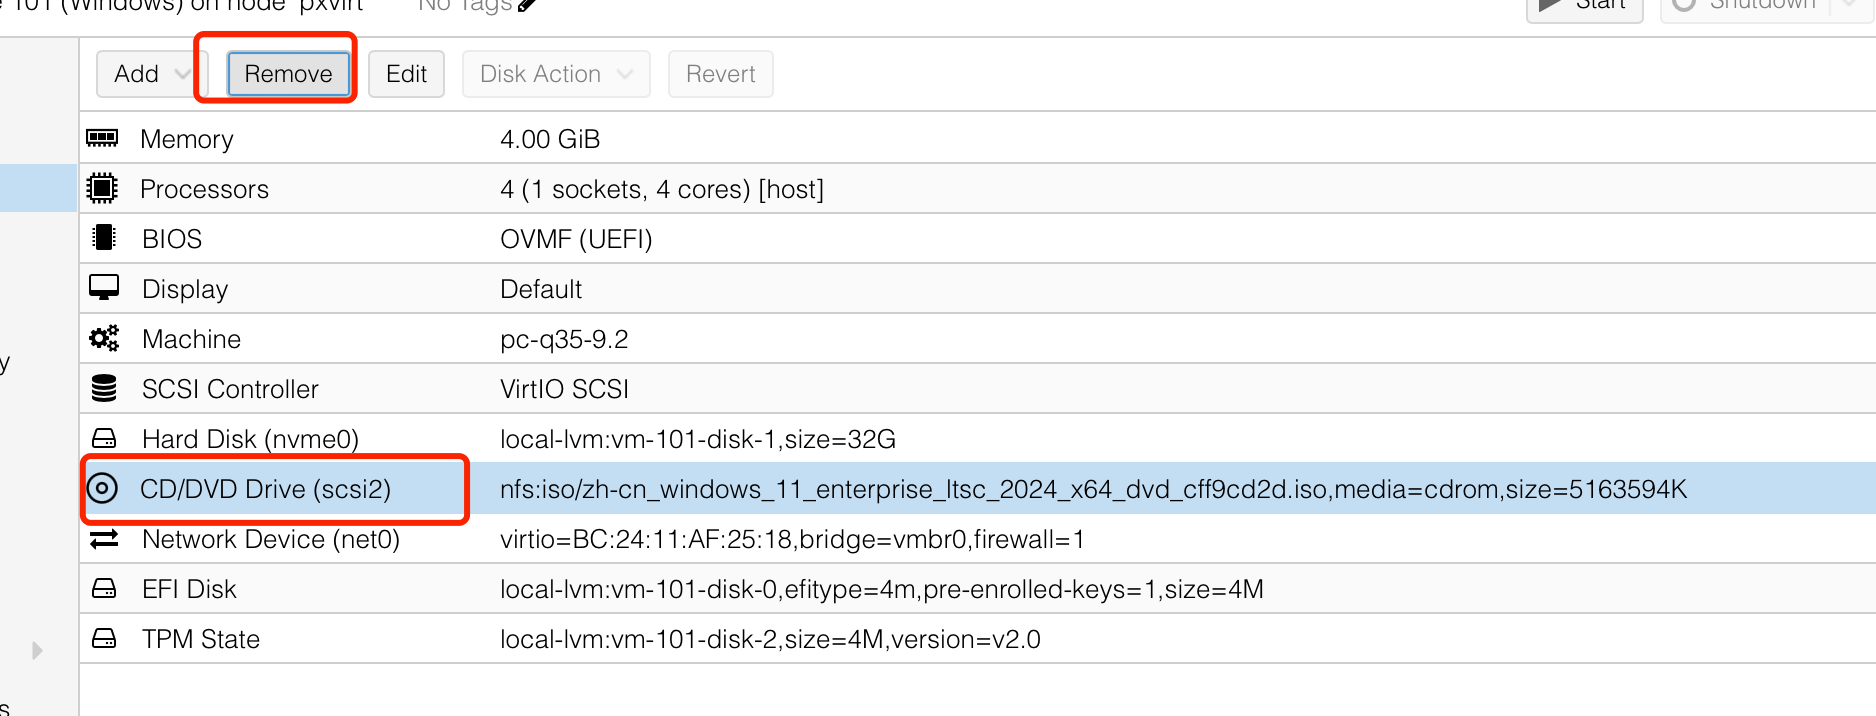
Task: Click the pencil icon to edit tags
Action: click(x=527, y=6)
